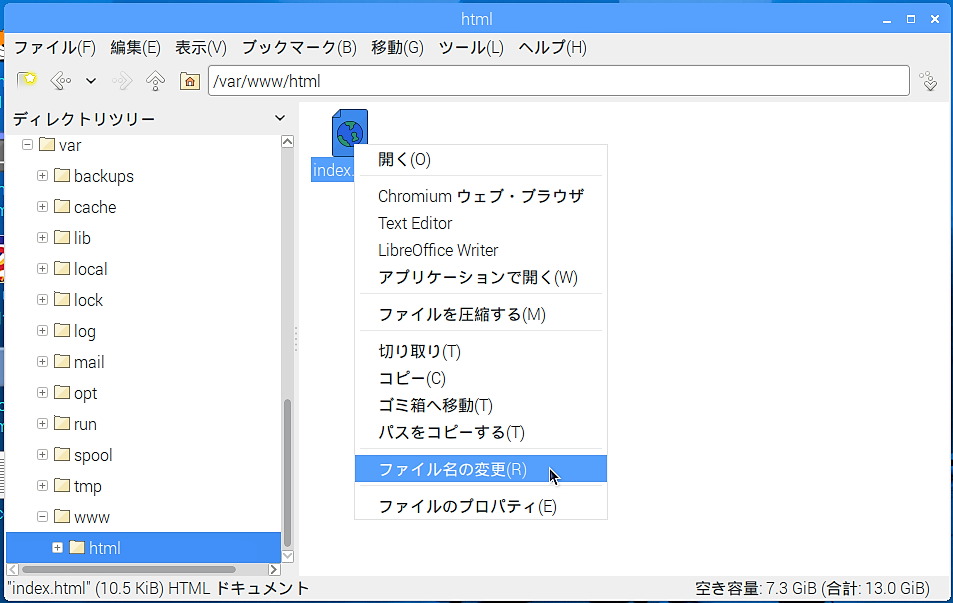953x603 pixels.
Task: Choose コピー(C) copy option
Action: pyautogui.click(x=481, y=378)
